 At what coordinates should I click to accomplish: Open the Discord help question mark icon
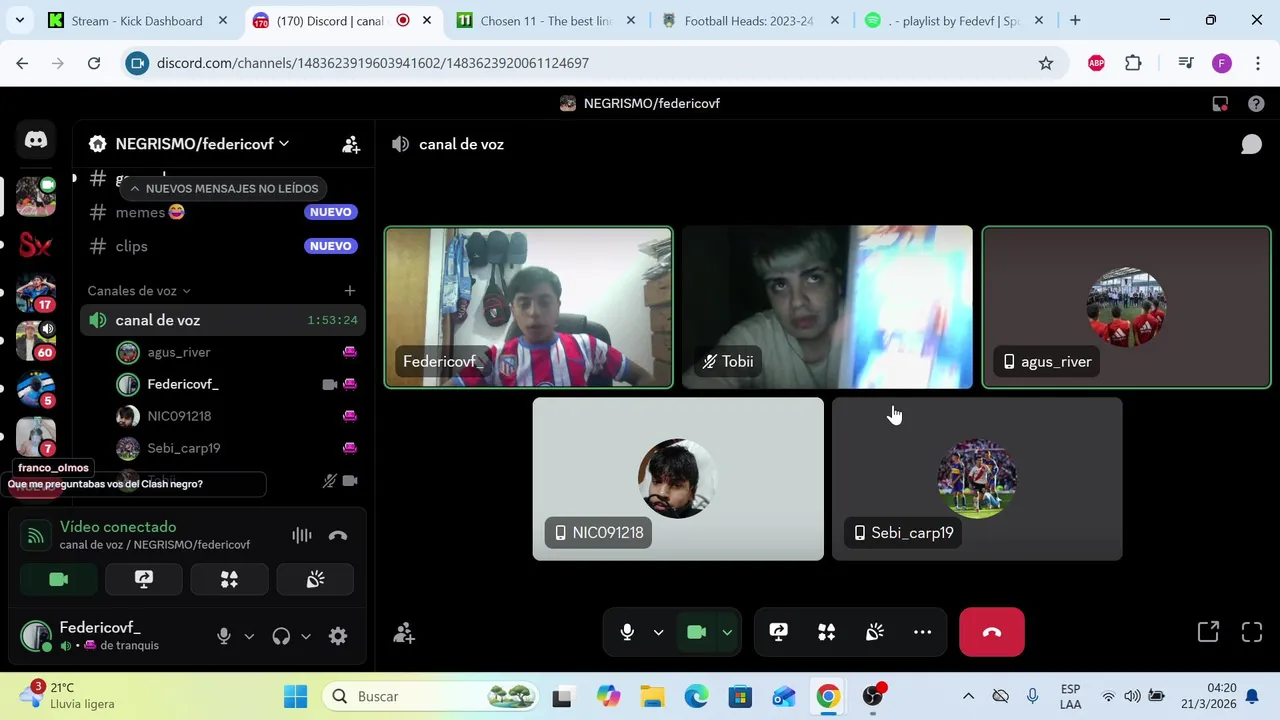(1256, 104)
